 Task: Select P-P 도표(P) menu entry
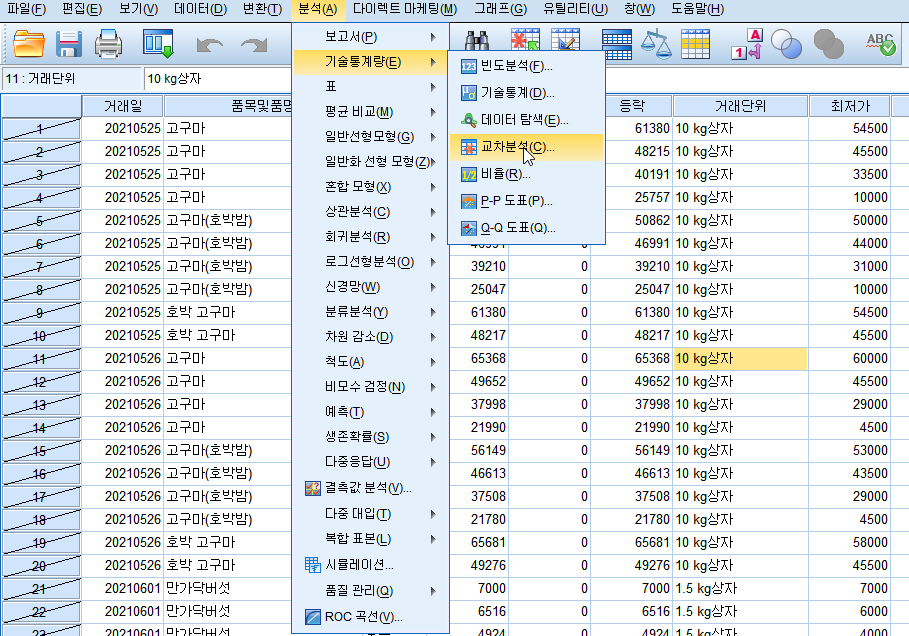pos(526,201)
